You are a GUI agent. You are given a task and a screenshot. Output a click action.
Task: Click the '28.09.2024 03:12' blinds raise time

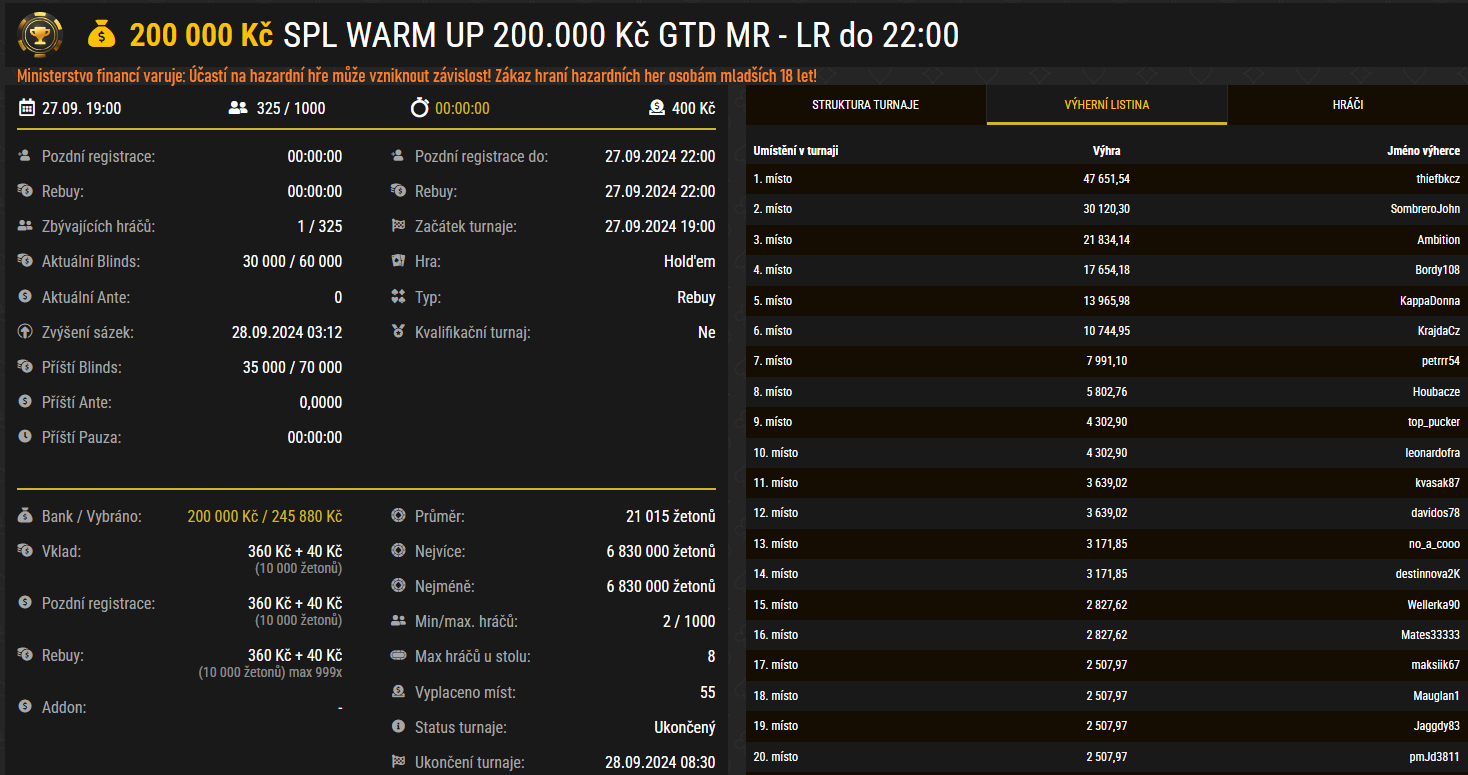pyautogui.click(x=287, y=332)
